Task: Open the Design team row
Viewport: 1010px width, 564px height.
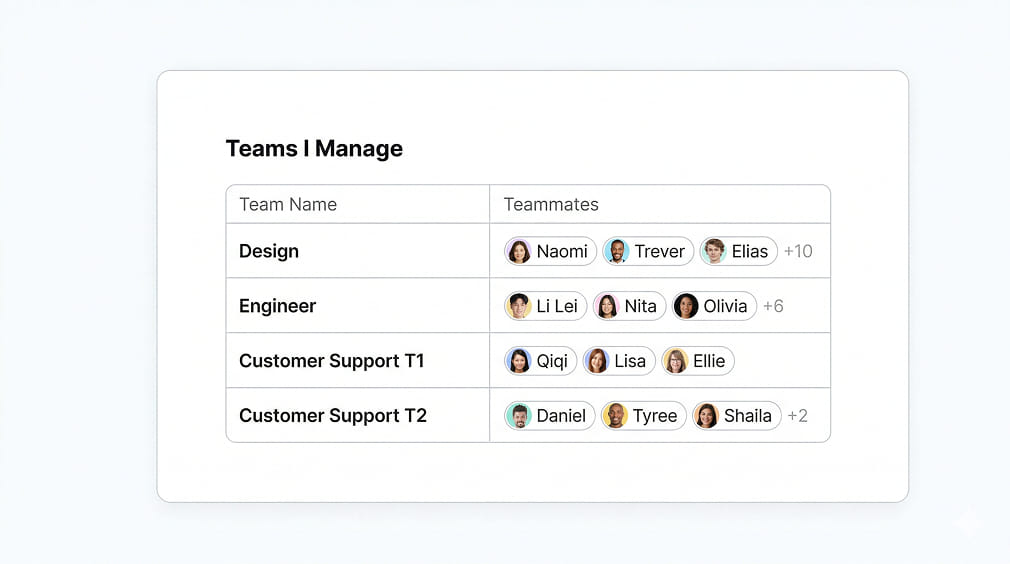Action: click(x=269, y=251)
